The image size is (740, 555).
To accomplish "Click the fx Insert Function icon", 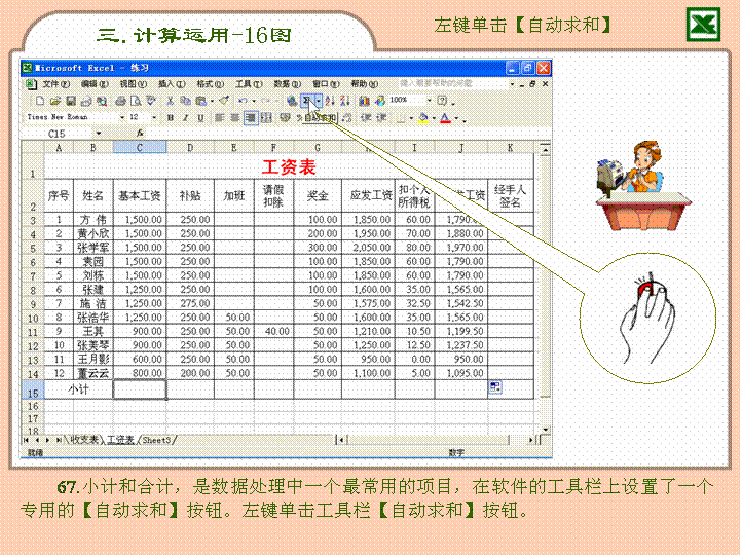I will click(x=140, y=133).
